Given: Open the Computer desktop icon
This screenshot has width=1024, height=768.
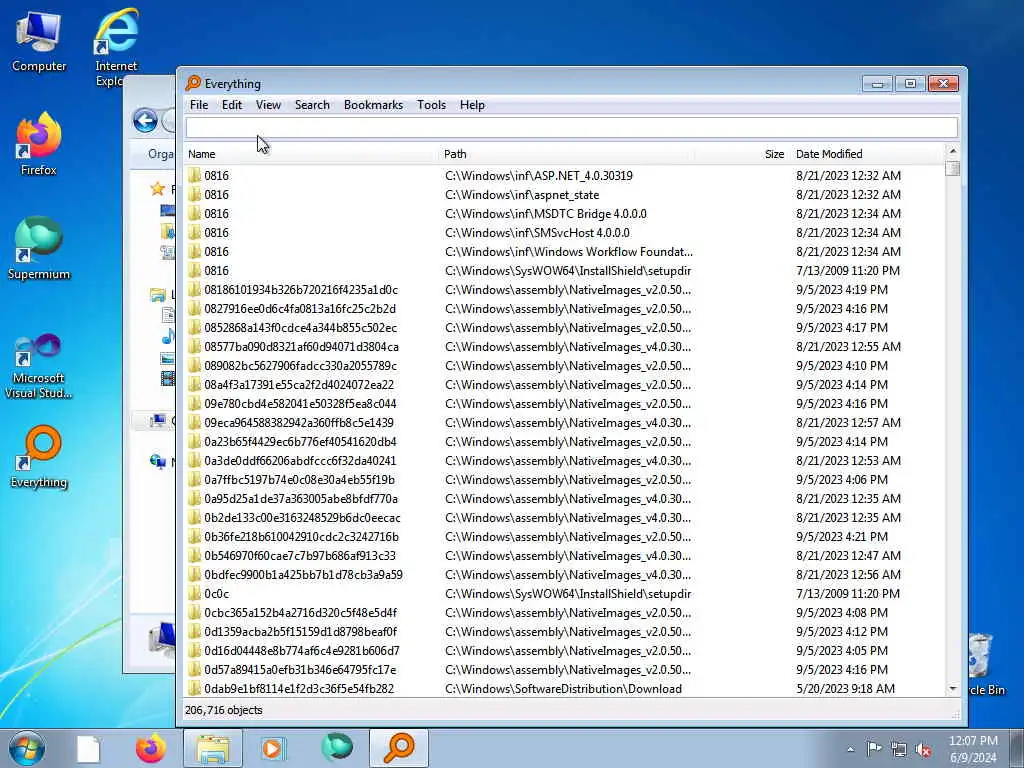Looking at the screenshot, I should pos(39,42).
